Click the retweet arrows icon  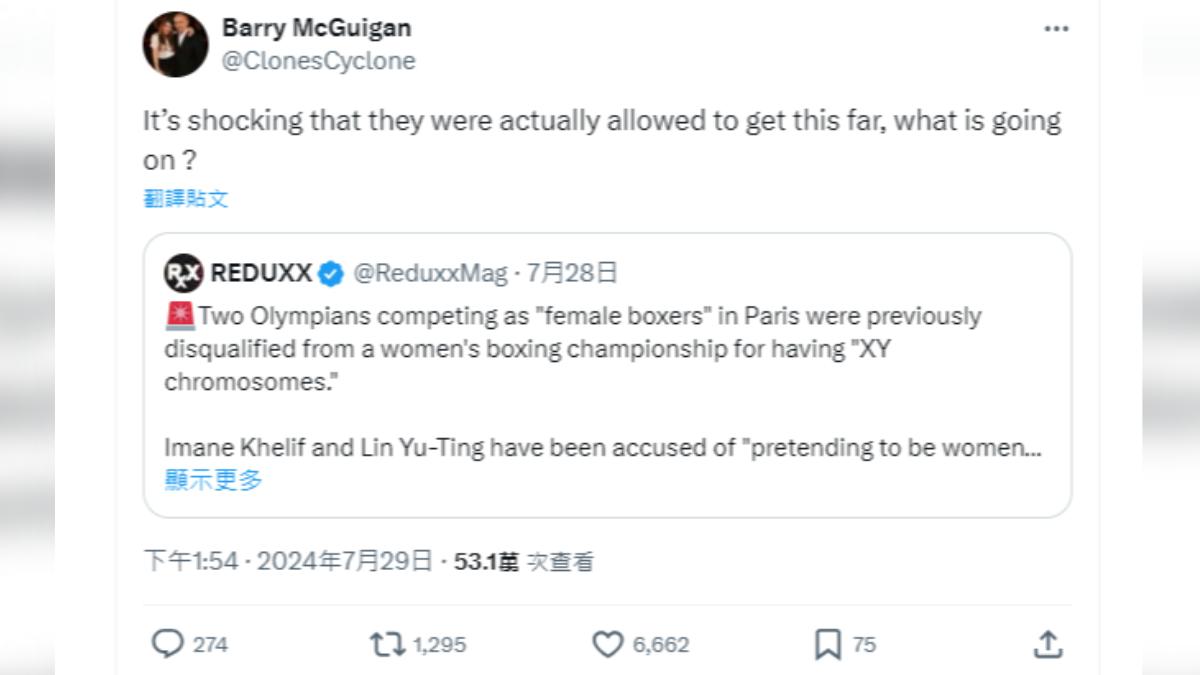pyautogui.click(x=387, y=644)
